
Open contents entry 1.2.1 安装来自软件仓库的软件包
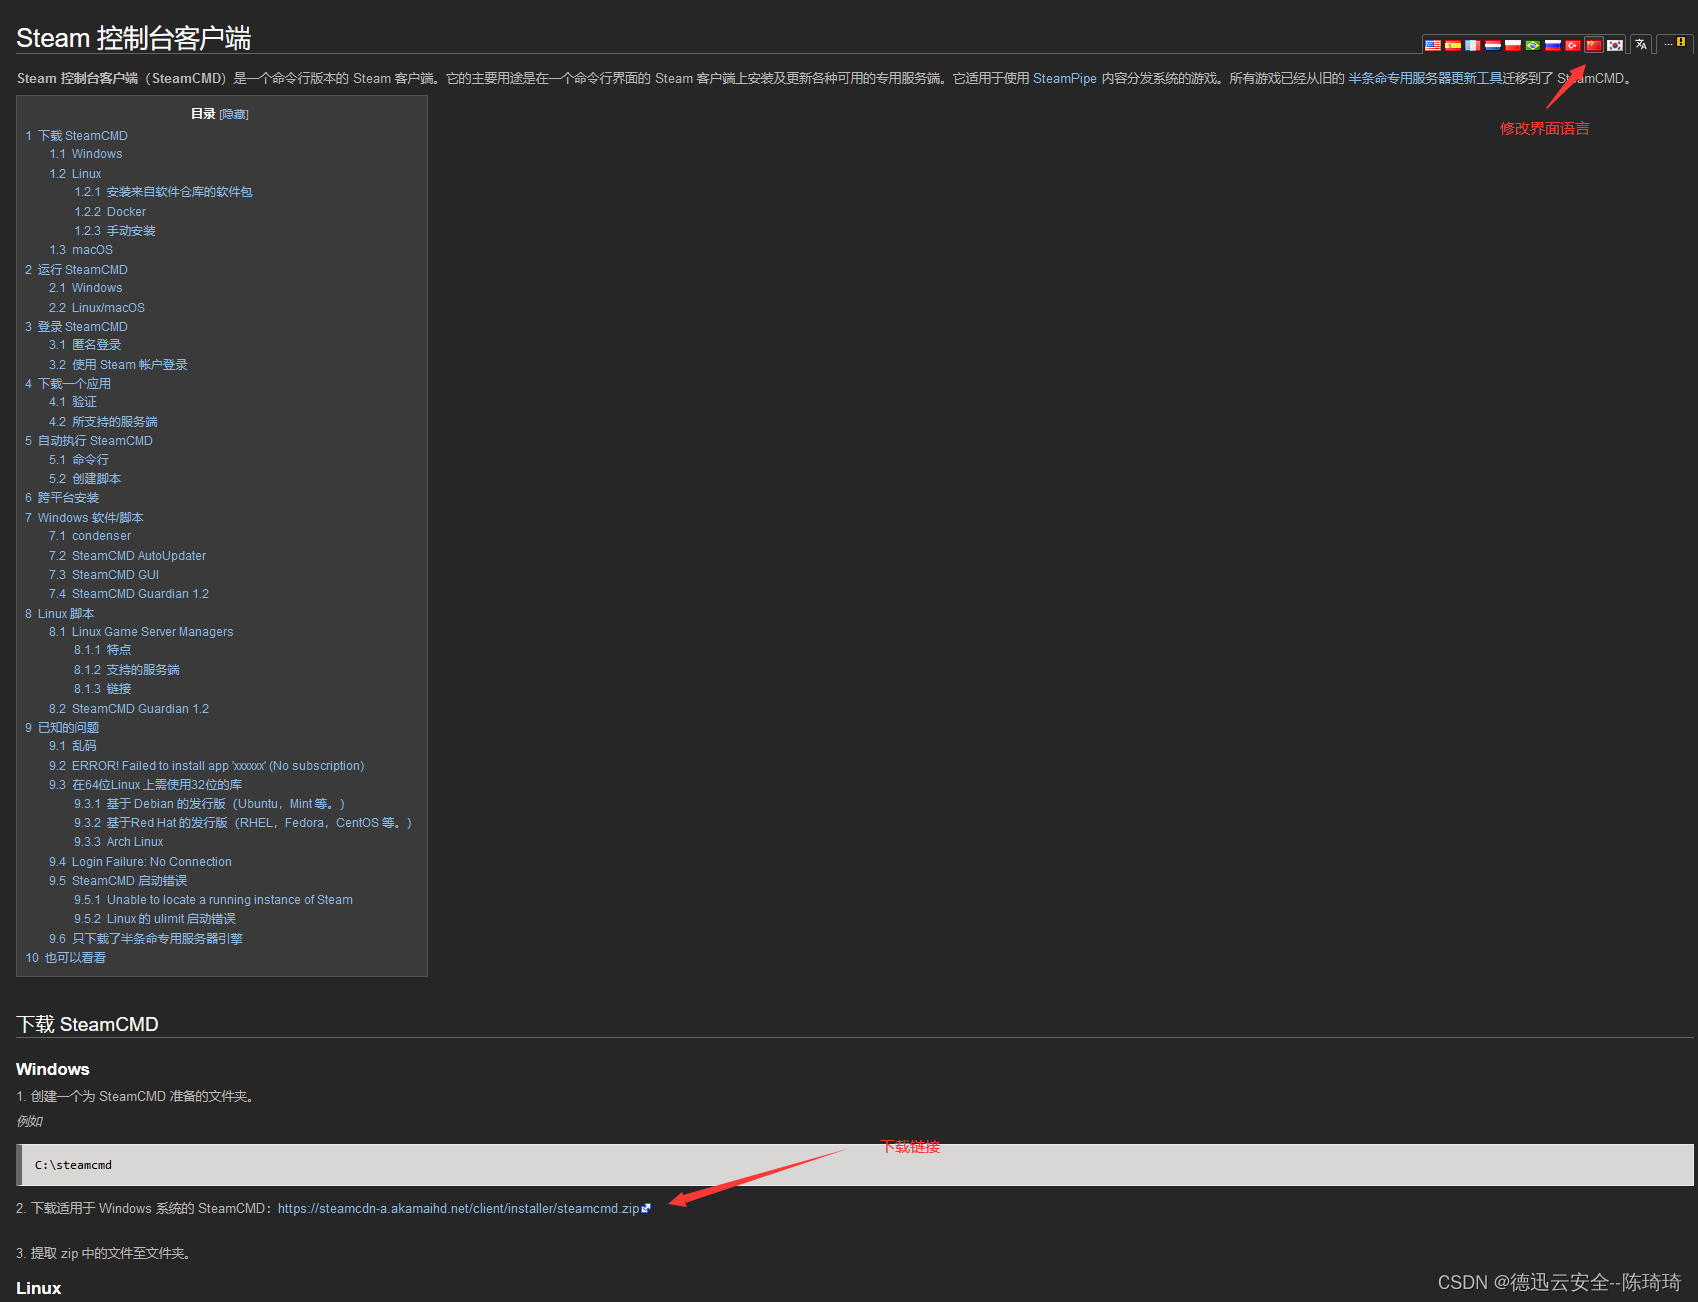163,192
